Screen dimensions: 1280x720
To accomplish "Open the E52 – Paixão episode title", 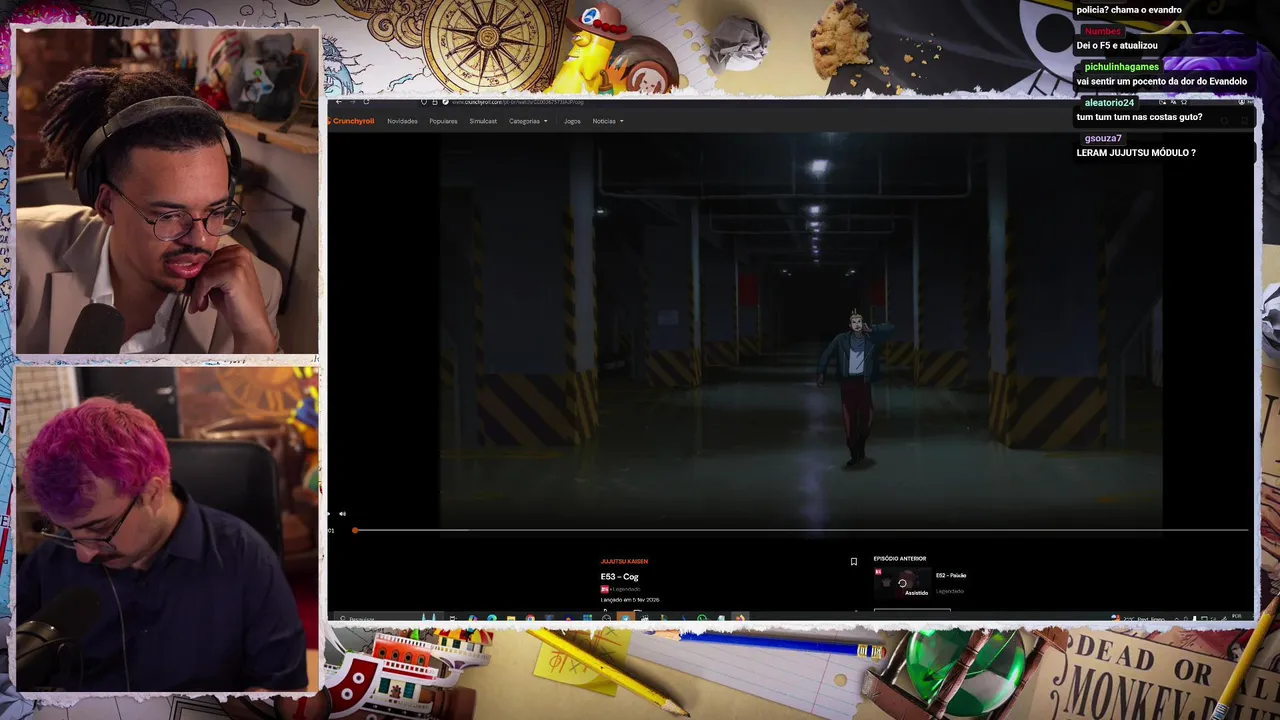I will (951, 576).
